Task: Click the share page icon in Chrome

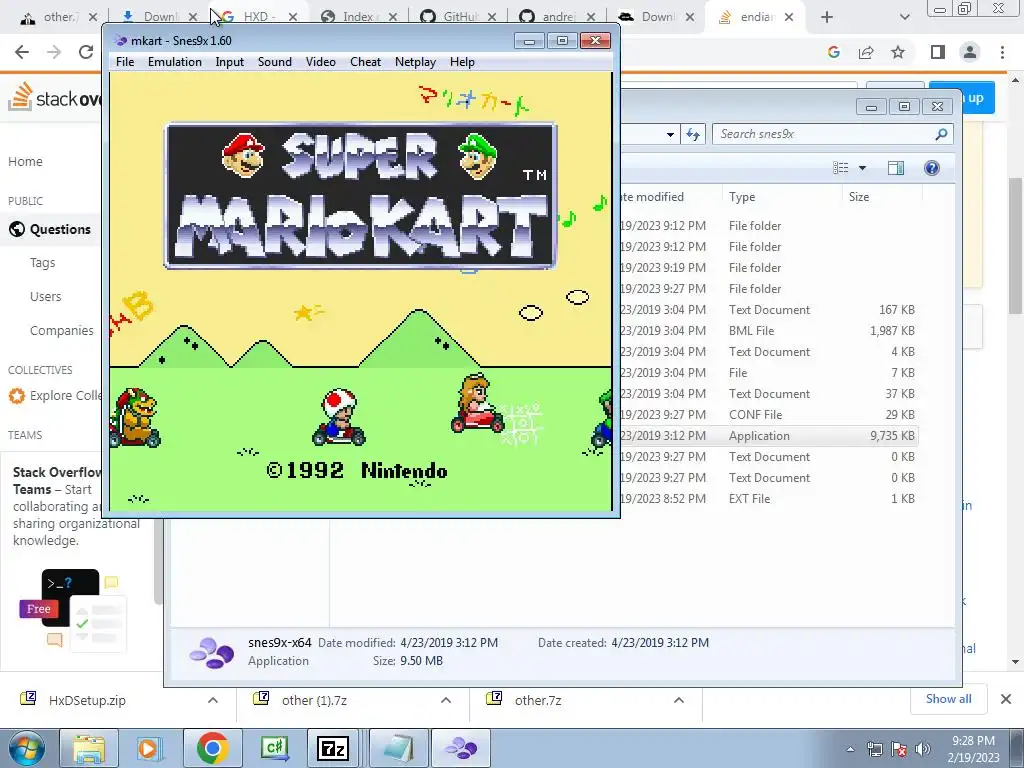Action: point(866,52)
